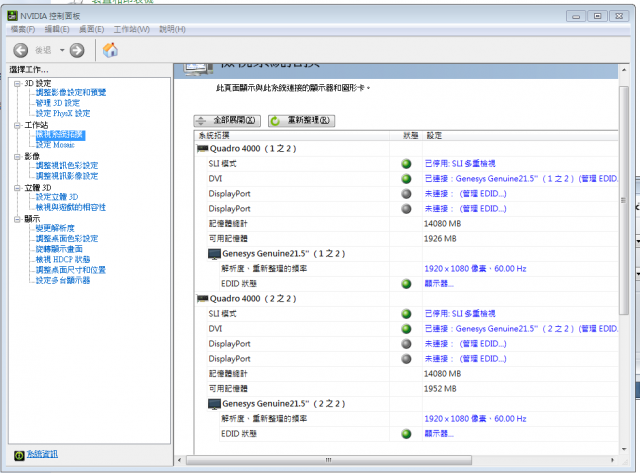Image resolution: width=640 pixels, height=473 pixels.
Task: Open the 編輯(E) menu
Action: pyautogui.click(x=57, y=29)
